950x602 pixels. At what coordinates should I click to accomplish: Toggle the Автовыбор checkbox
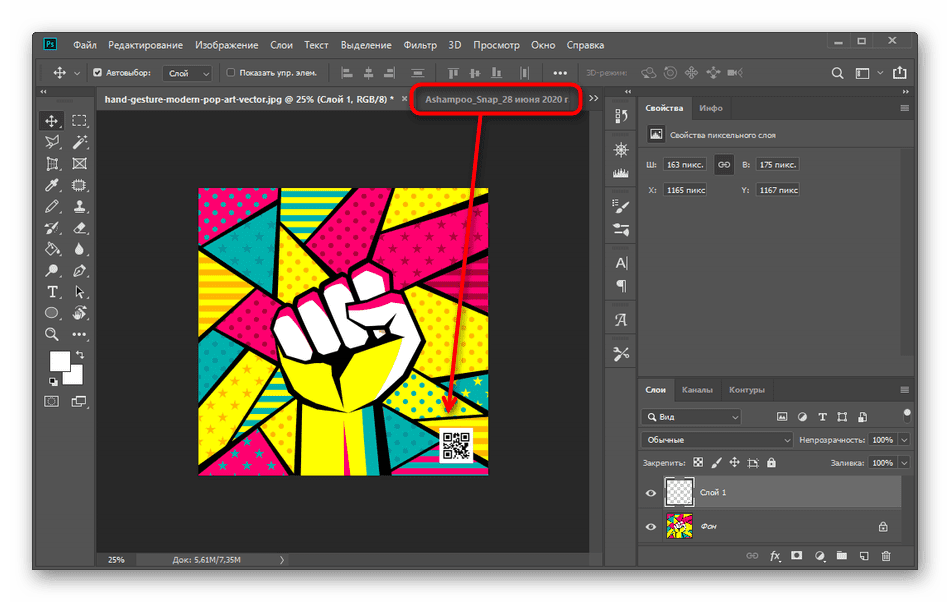97,73
